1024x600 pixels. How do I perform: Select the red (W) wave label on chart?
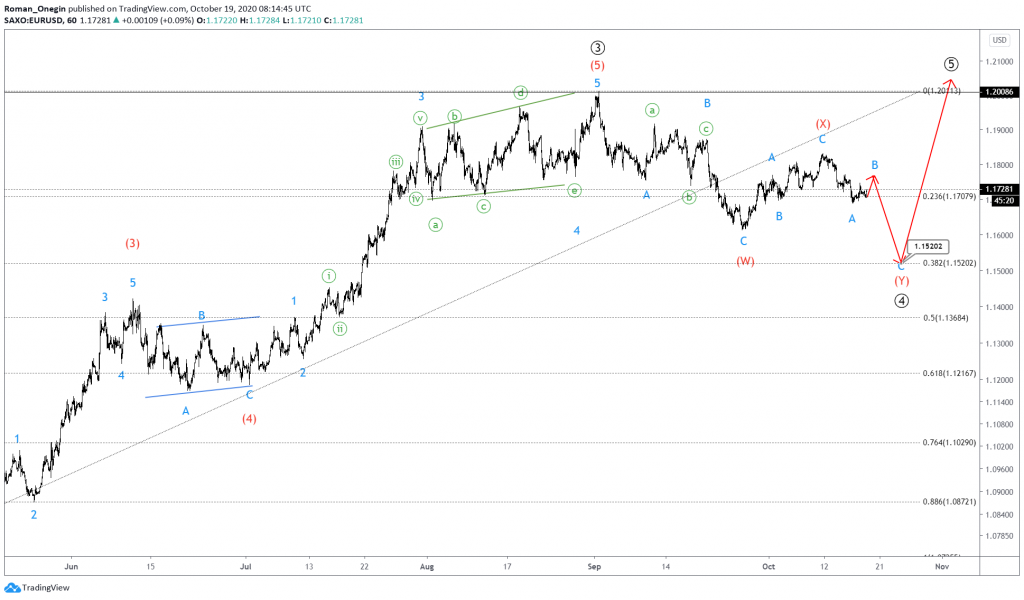[744, 260]
